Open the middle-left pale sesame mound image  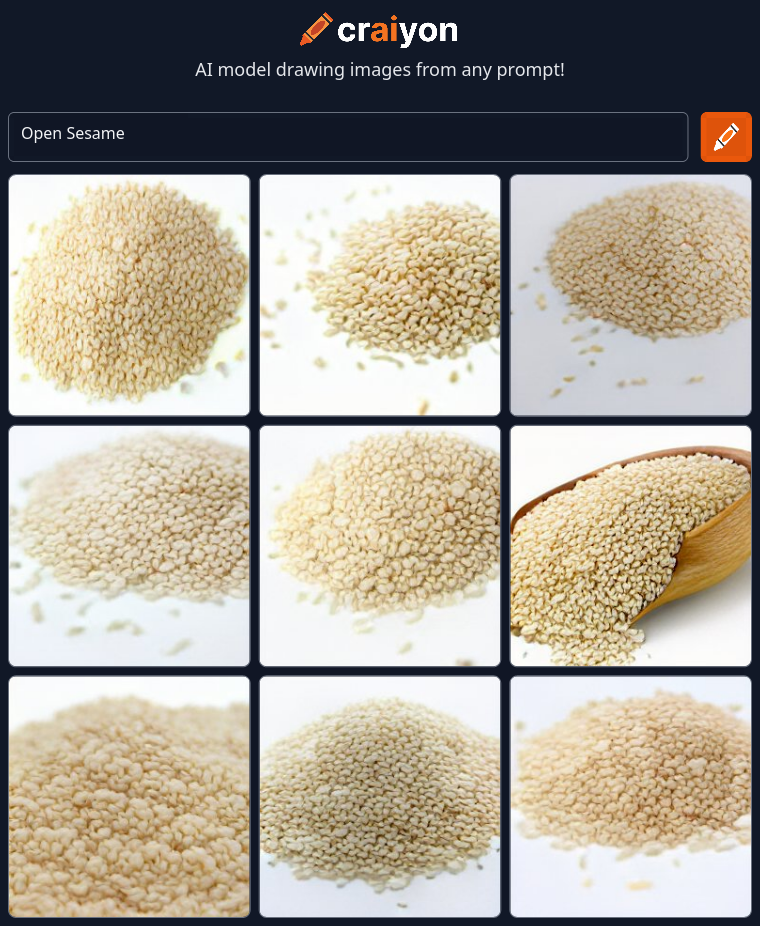129,546
